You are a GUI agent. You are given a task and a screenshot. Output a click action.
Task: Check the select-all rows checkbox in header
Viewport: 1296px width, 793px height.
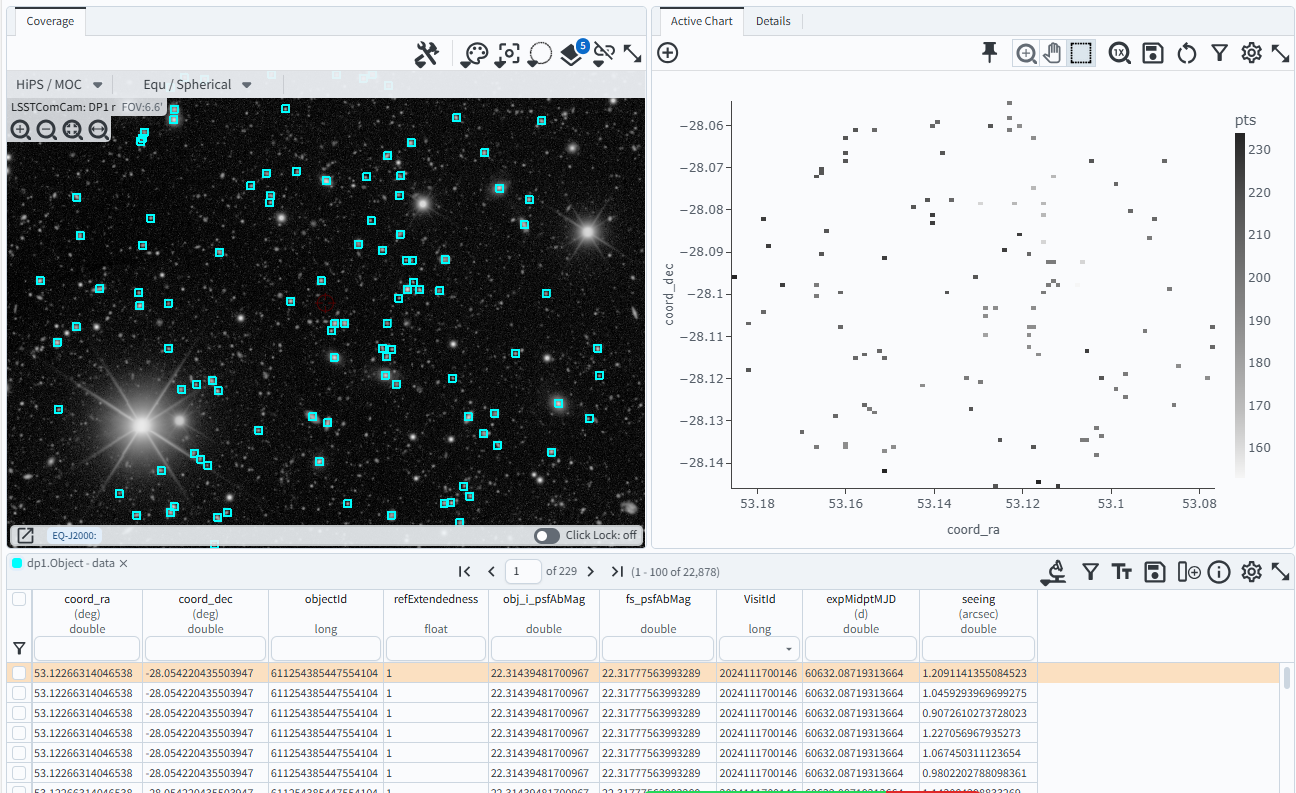pos(19,600)
